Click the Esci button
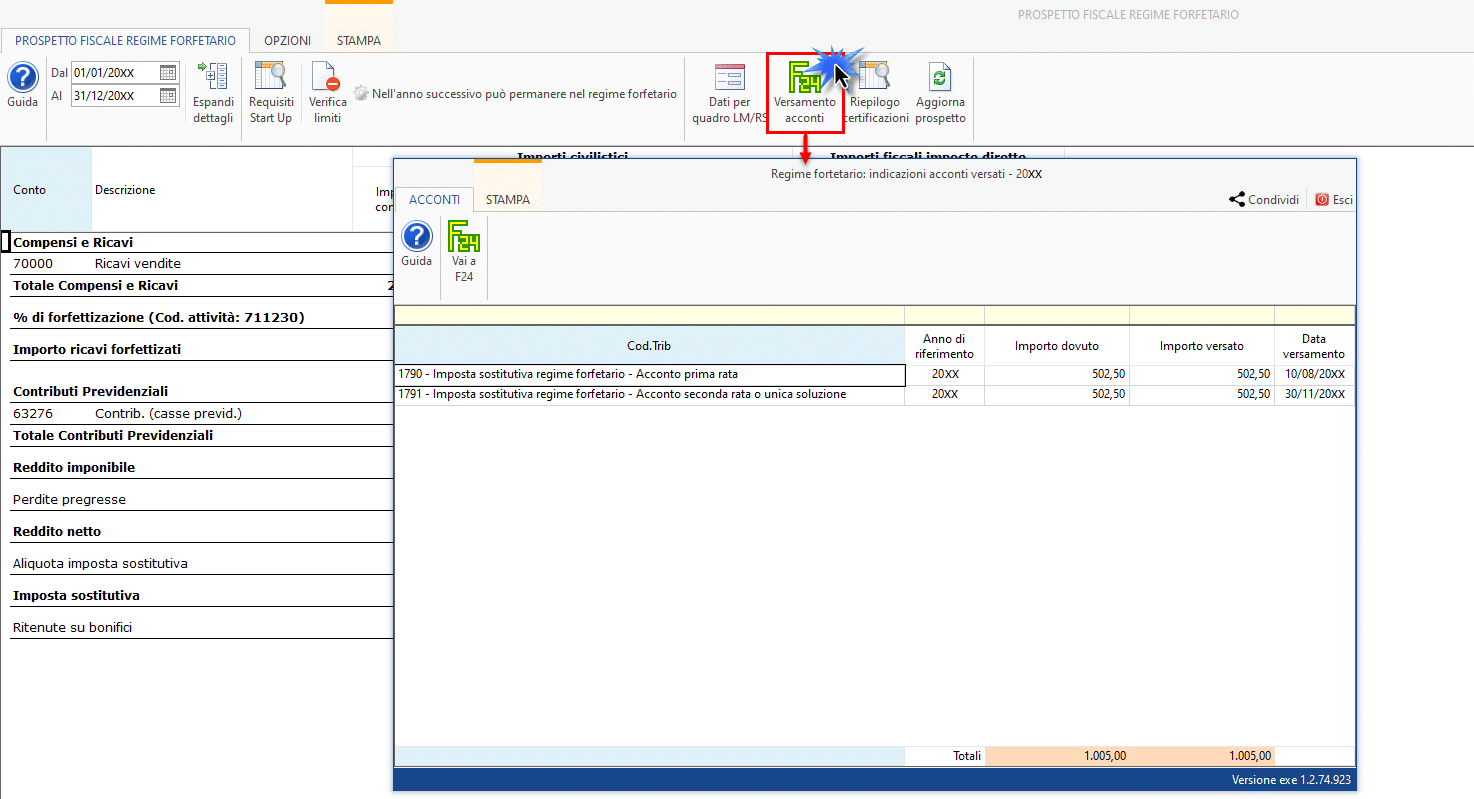The height and width of the screenshot is (799, 1474). click(1334, 199)
